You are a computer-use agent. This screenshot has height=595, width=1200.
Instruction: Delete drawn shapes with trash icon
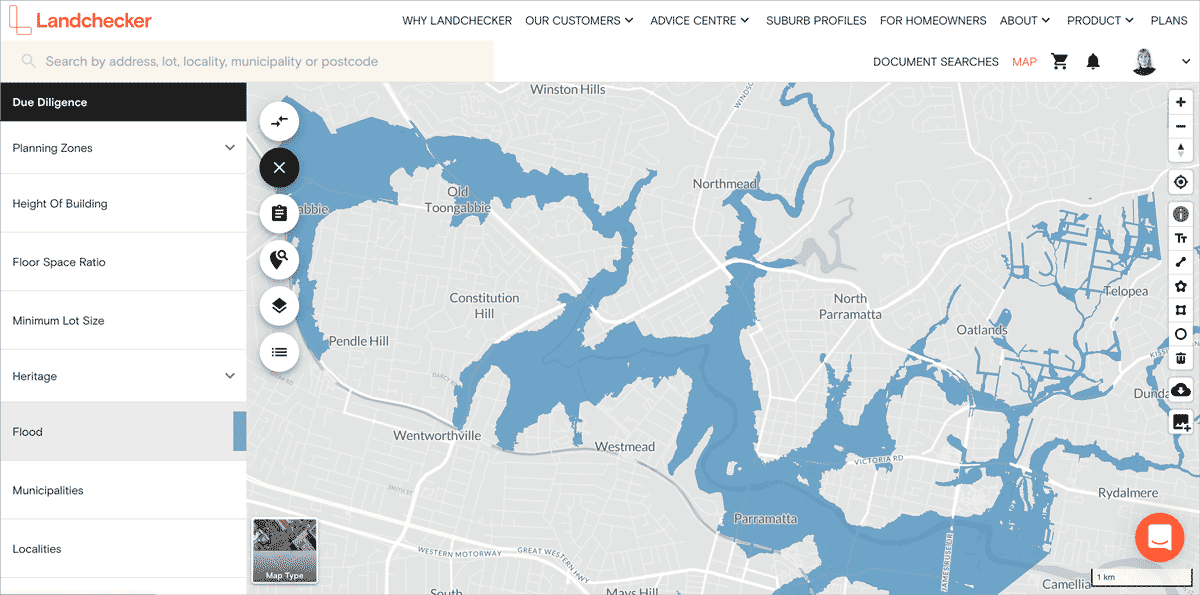[x=1181, y=358]
